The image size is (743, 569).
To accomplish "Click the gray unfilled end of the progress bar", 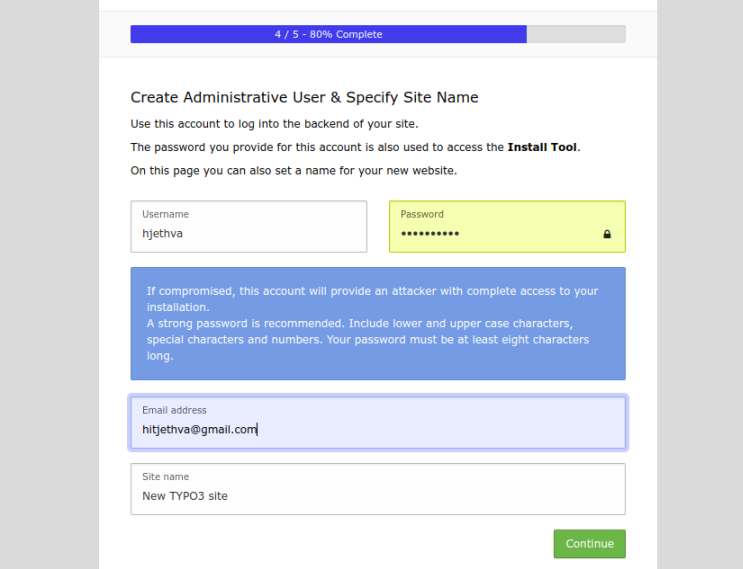I will [x=576, y=34].
